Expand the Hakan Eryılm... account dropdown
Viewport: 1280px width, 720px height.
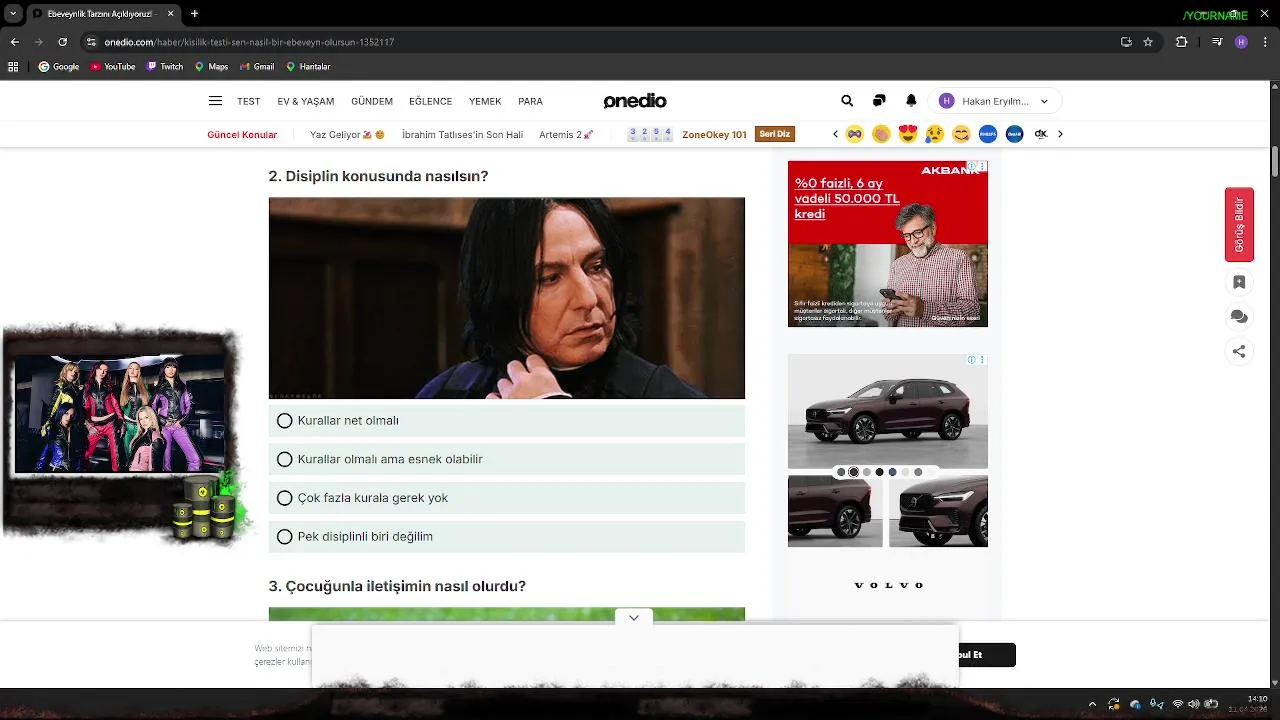(x=995, y=101)
